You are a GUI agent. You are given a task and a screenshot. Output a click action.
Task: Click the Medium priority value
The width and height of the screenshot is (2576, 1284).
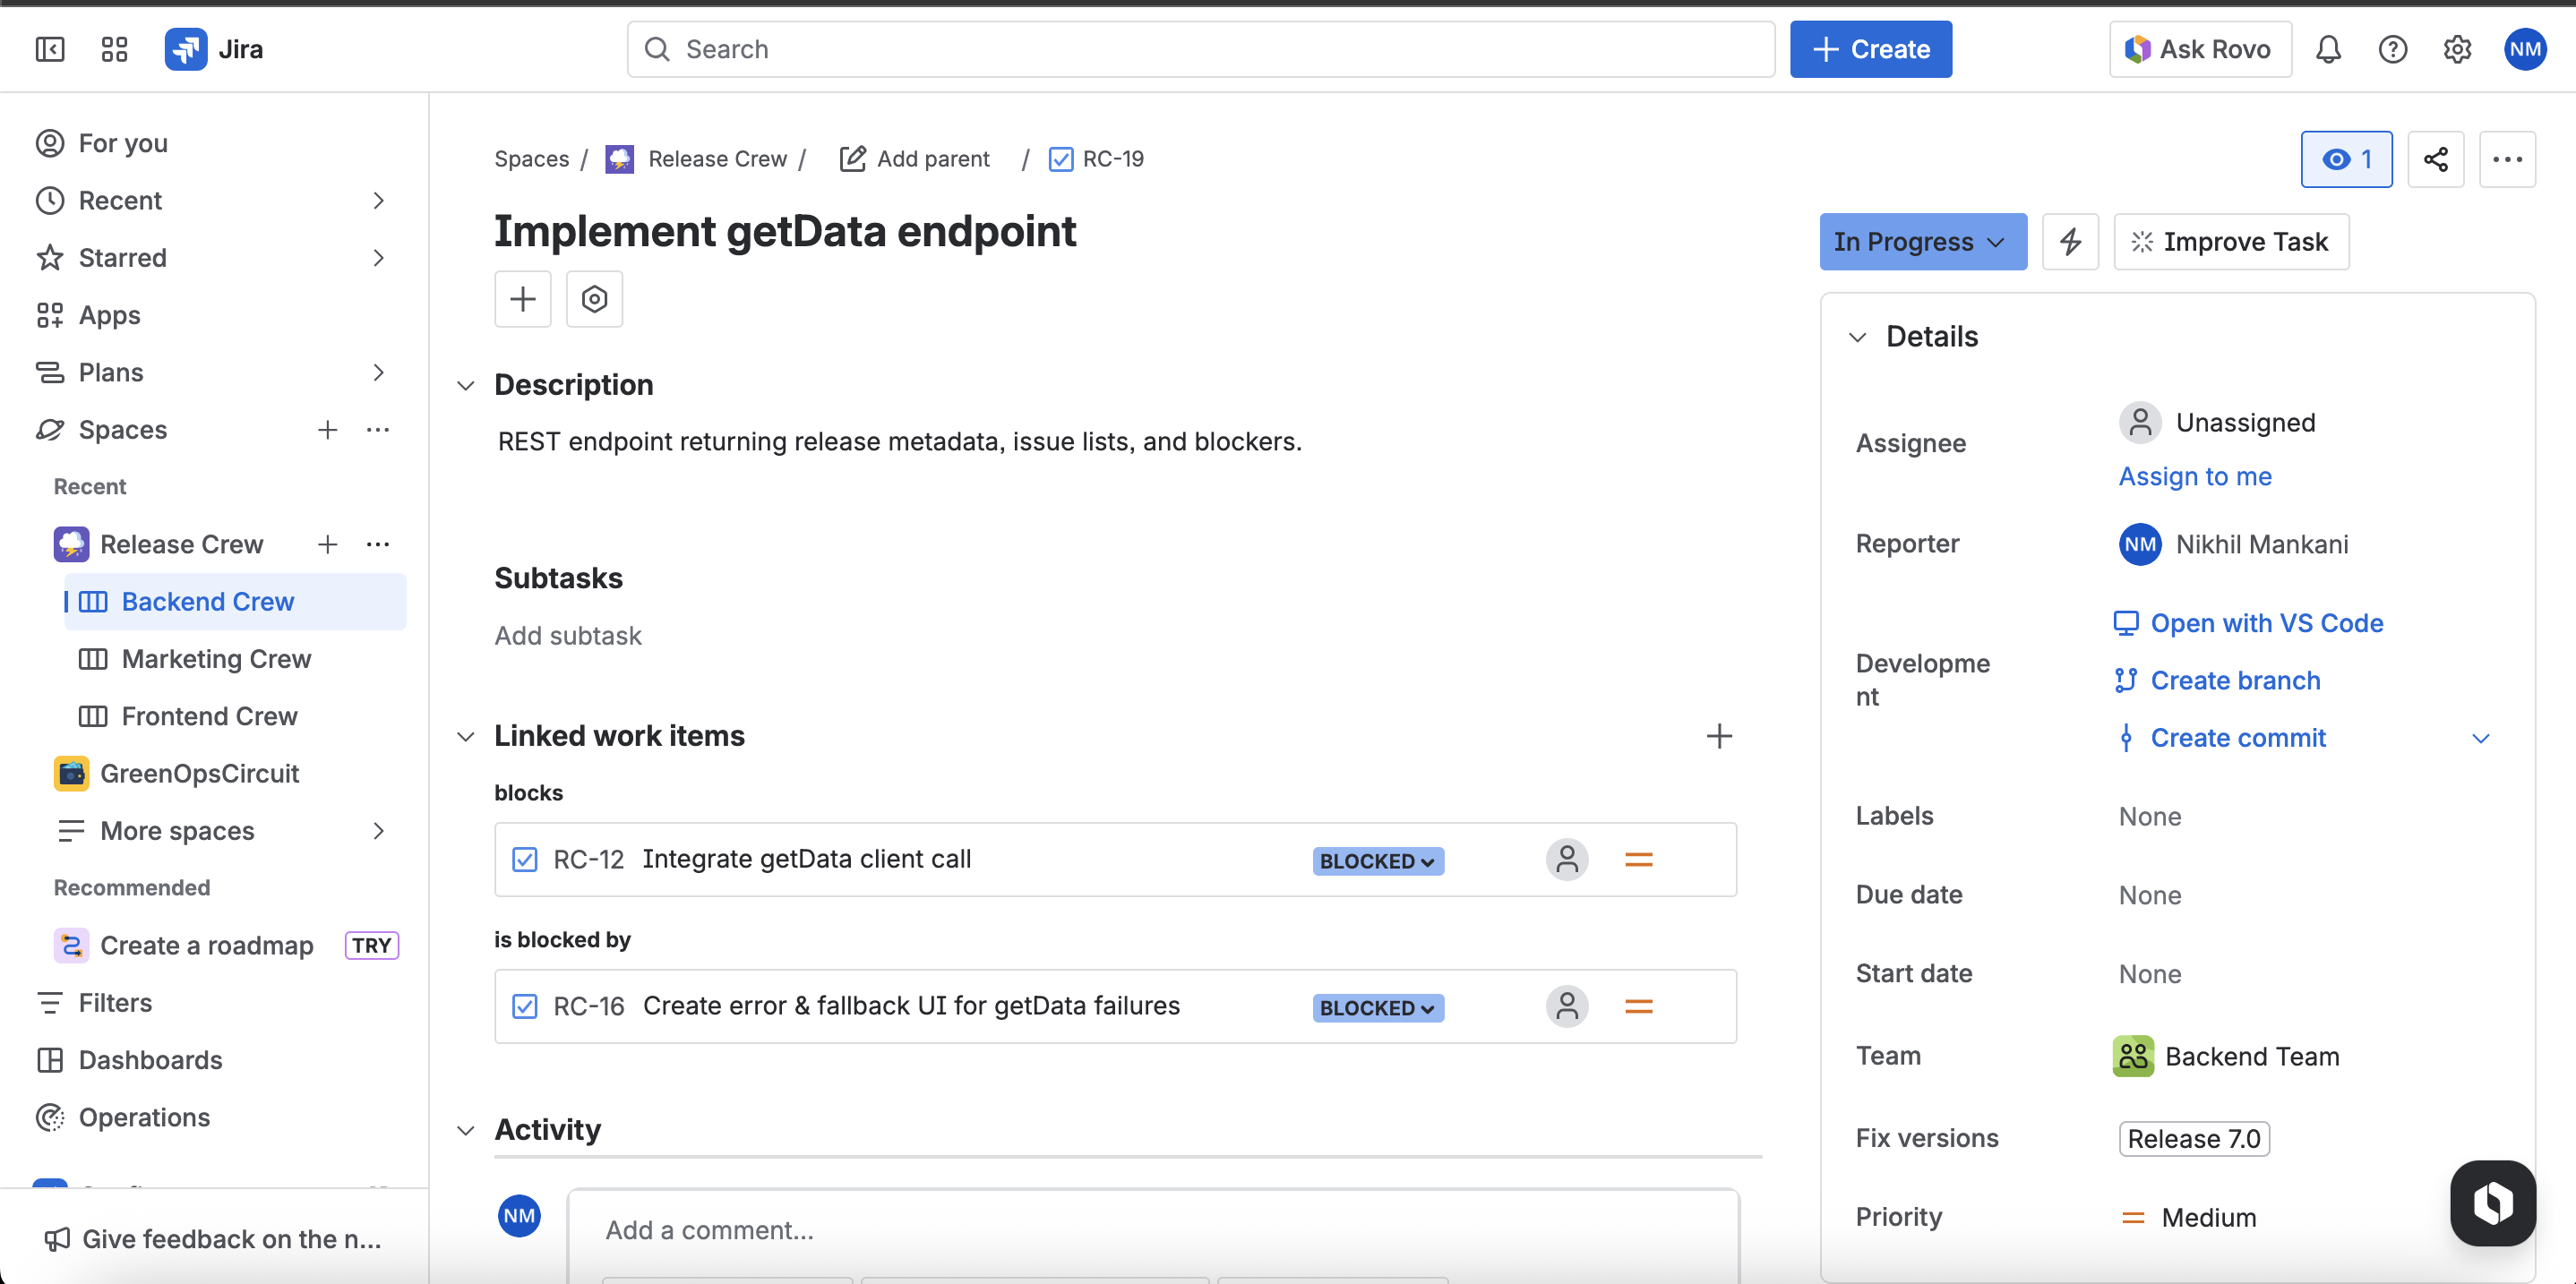[2208, 1217]
